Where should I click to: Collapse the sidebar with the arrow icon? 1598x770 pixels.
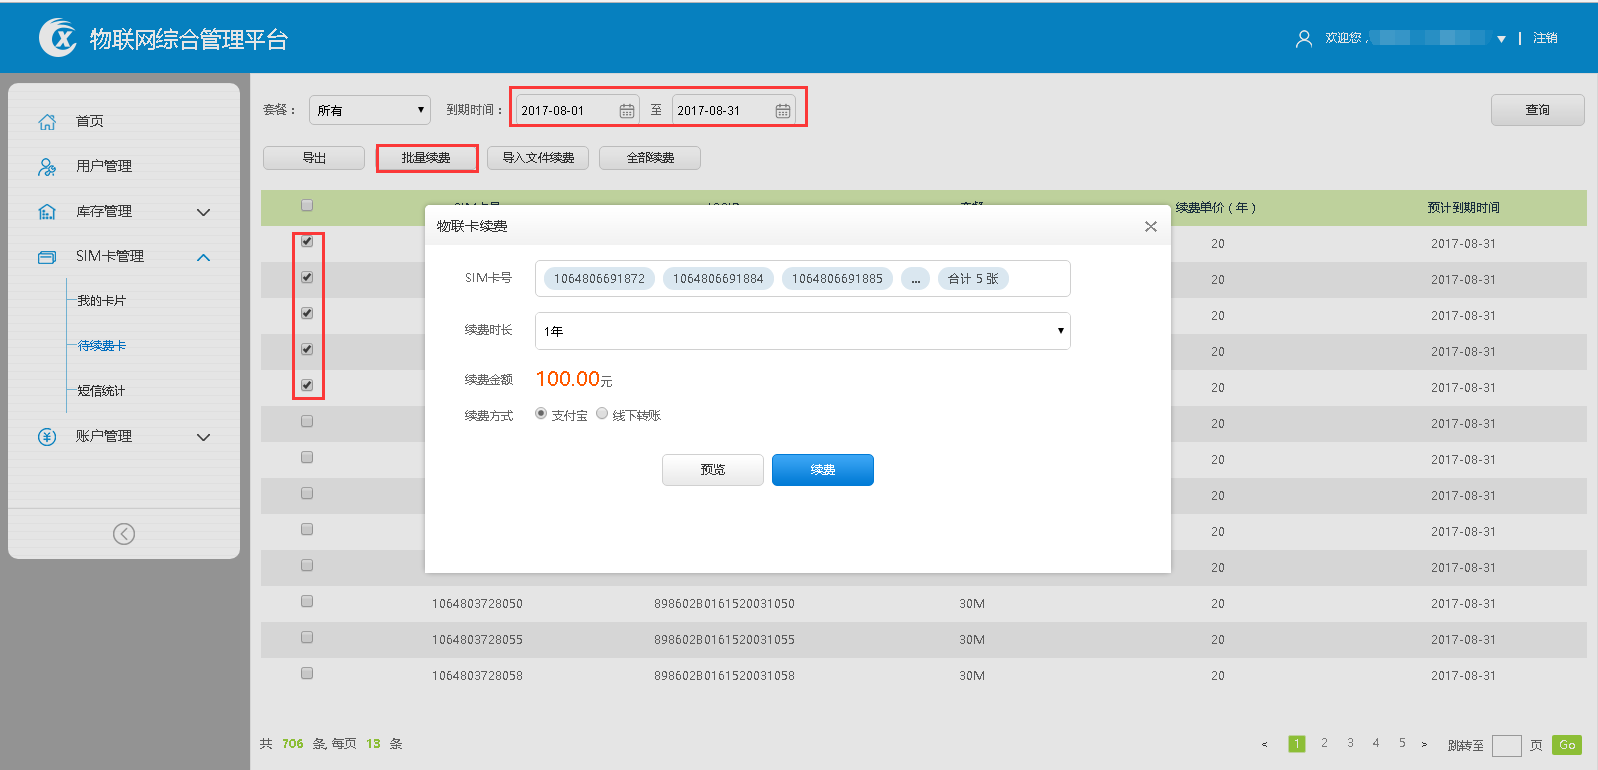(x=124, y=534)
